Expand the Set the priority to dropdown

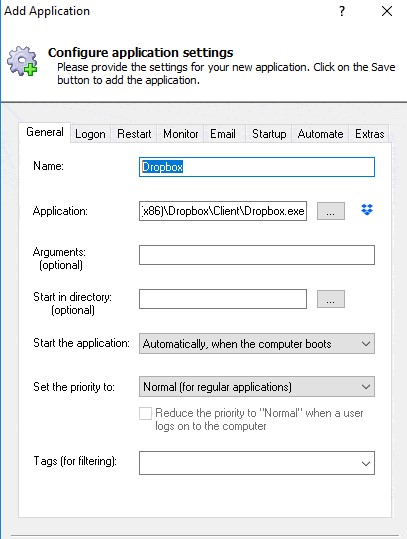[257, 387]
